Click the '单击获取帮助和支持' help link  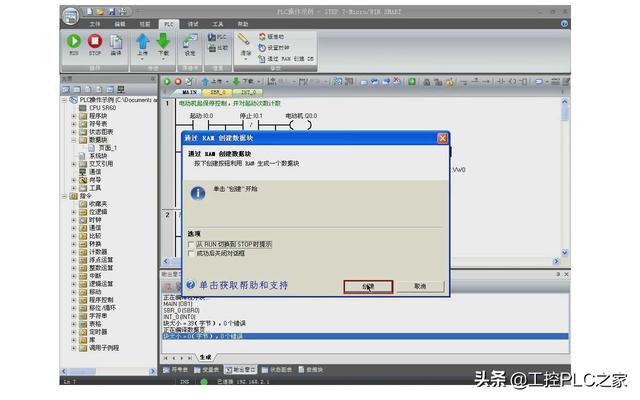243,285
